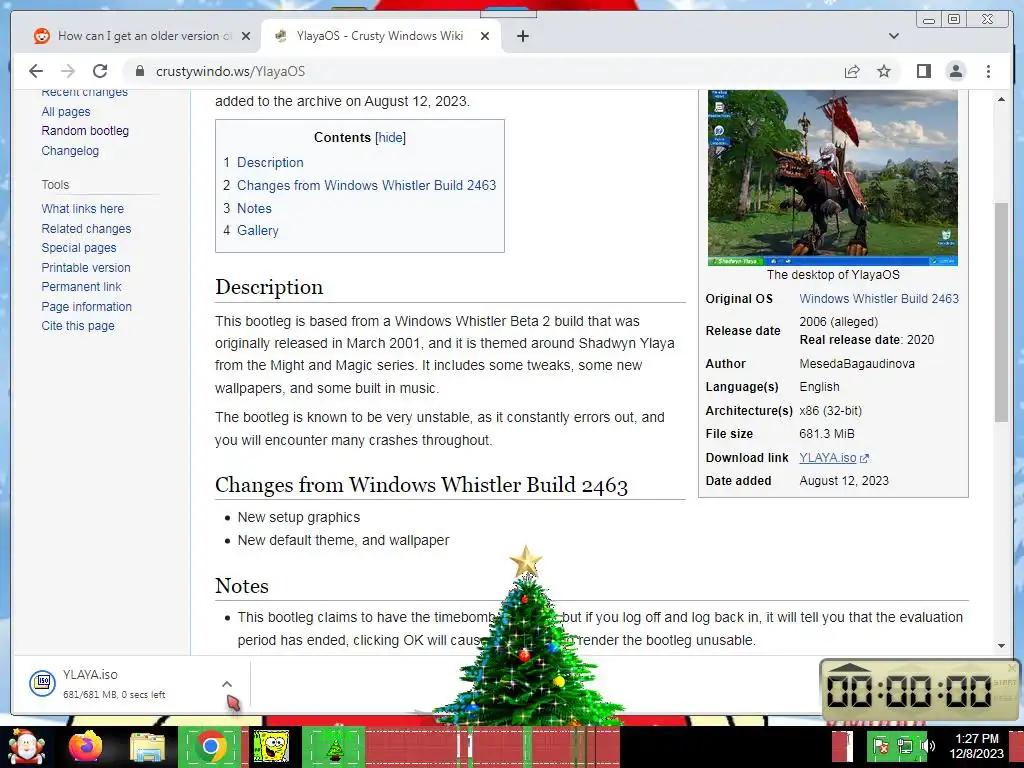Click the 681.3 MiB file size value

827,434
